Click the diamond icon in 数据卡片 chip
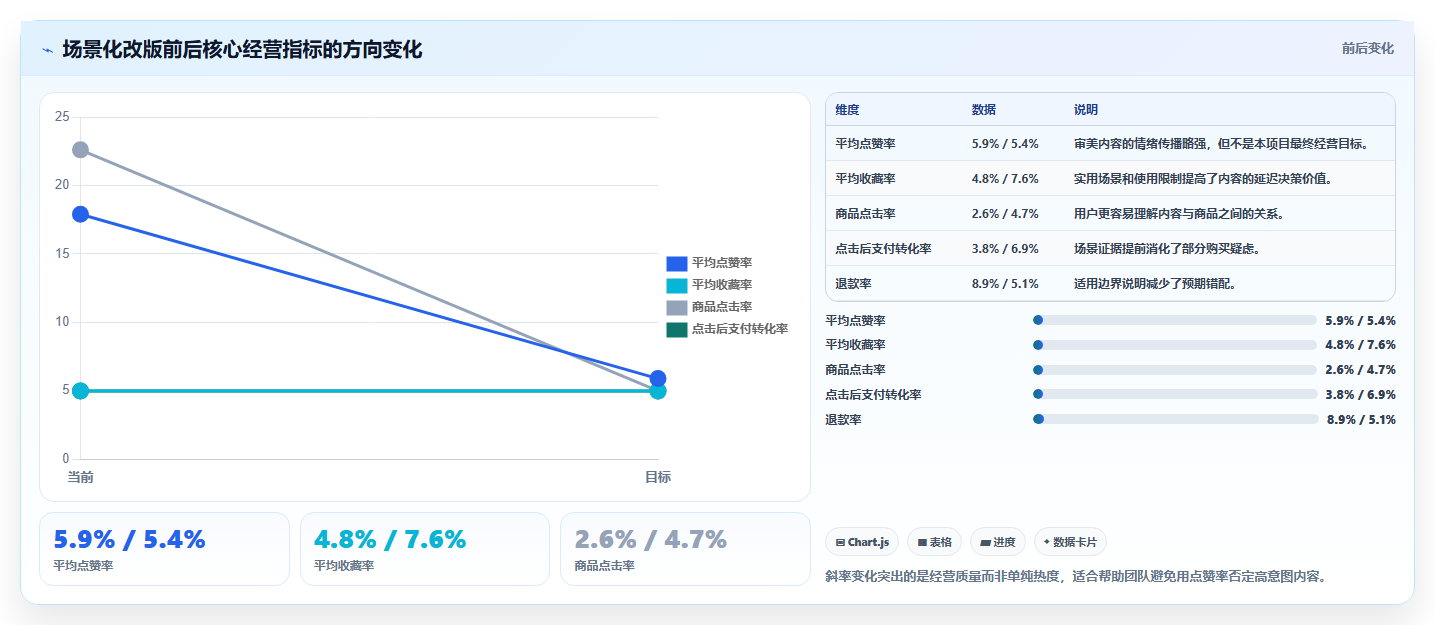 pyautogui.click(x=1046, y=541)
